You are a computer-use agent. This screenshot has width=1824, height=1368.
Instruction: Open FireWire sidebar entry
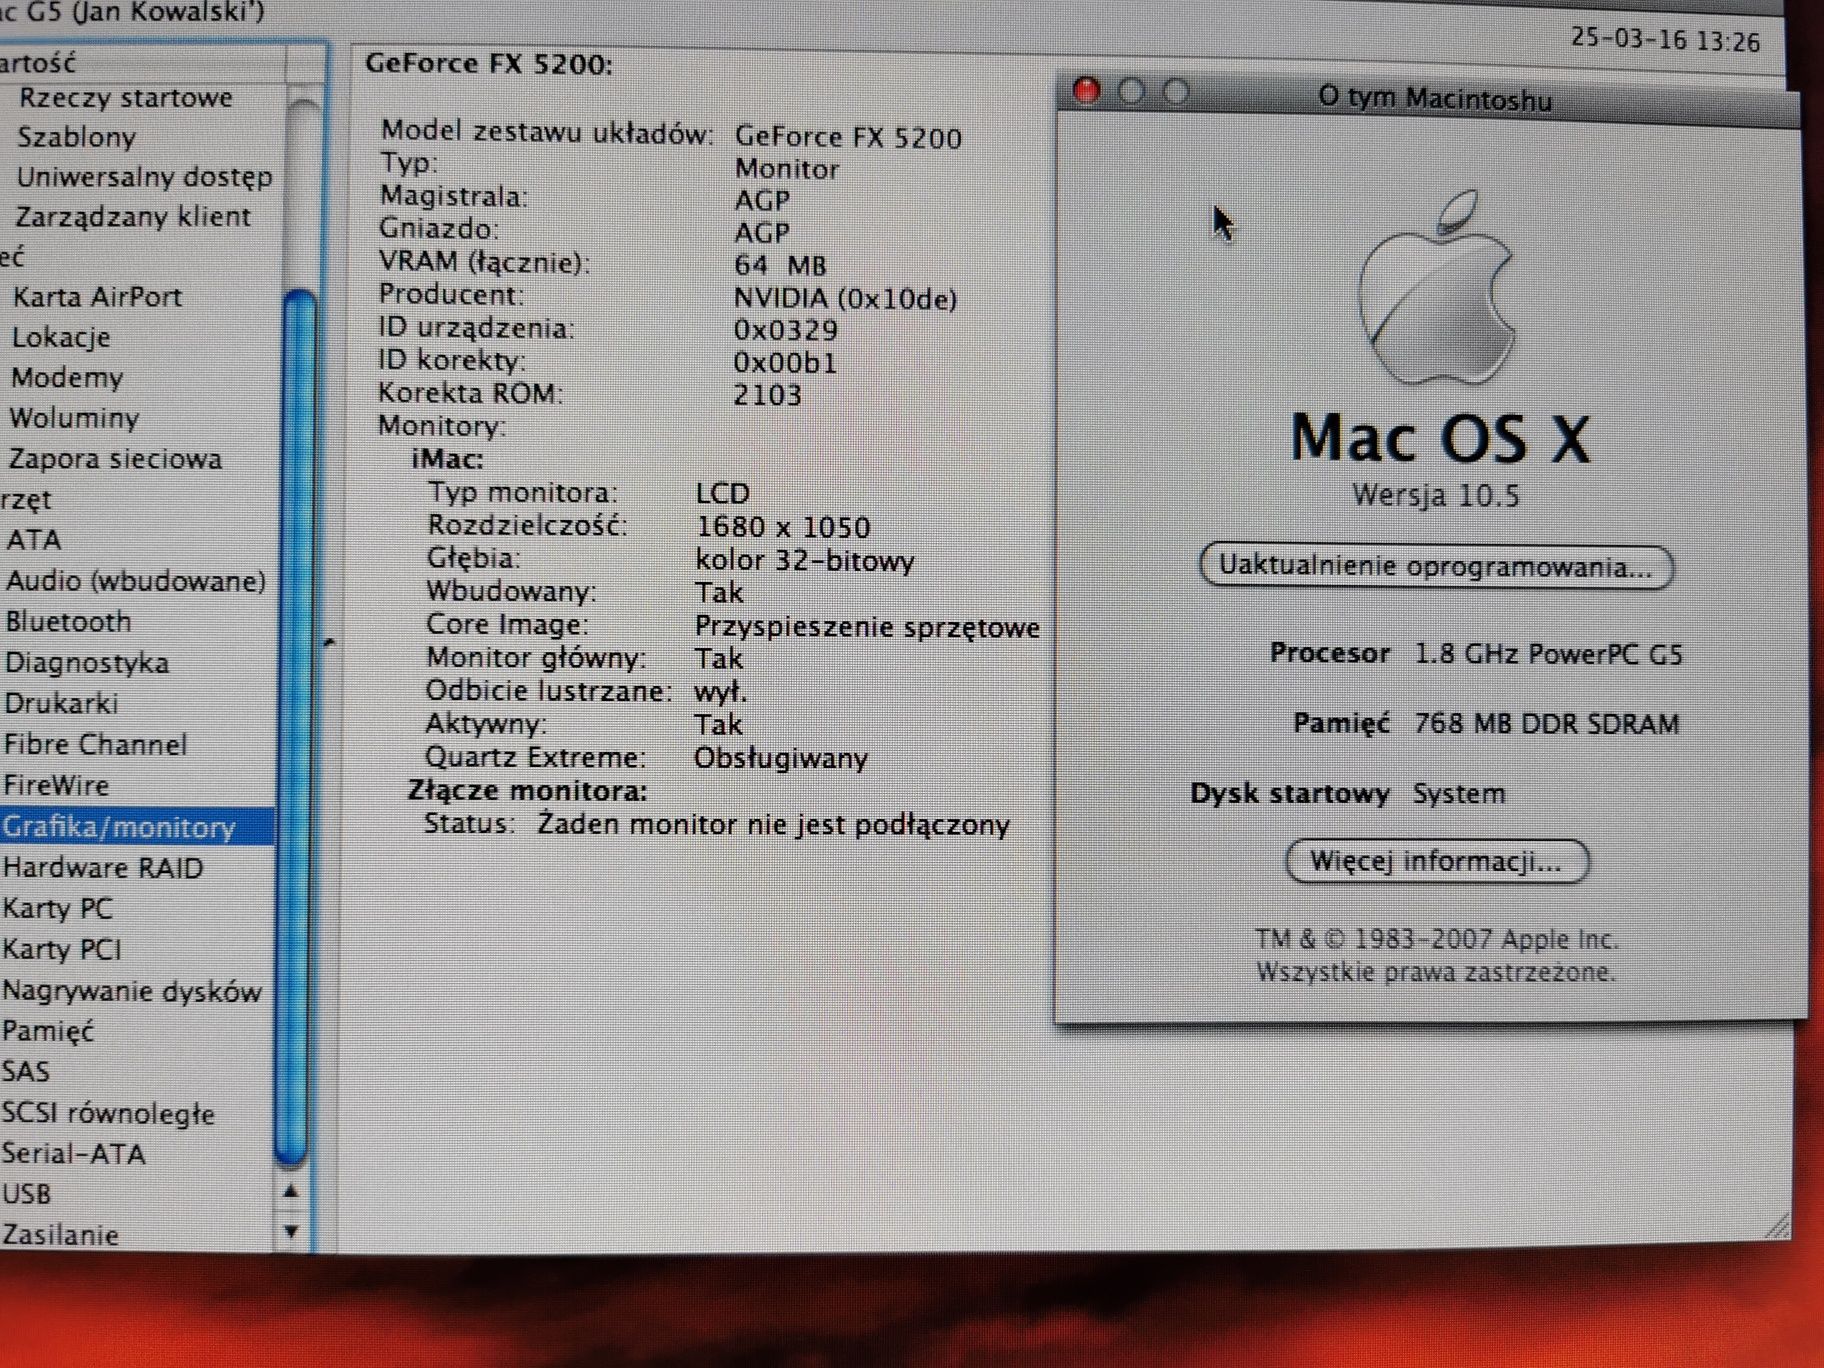click(55, 786)
